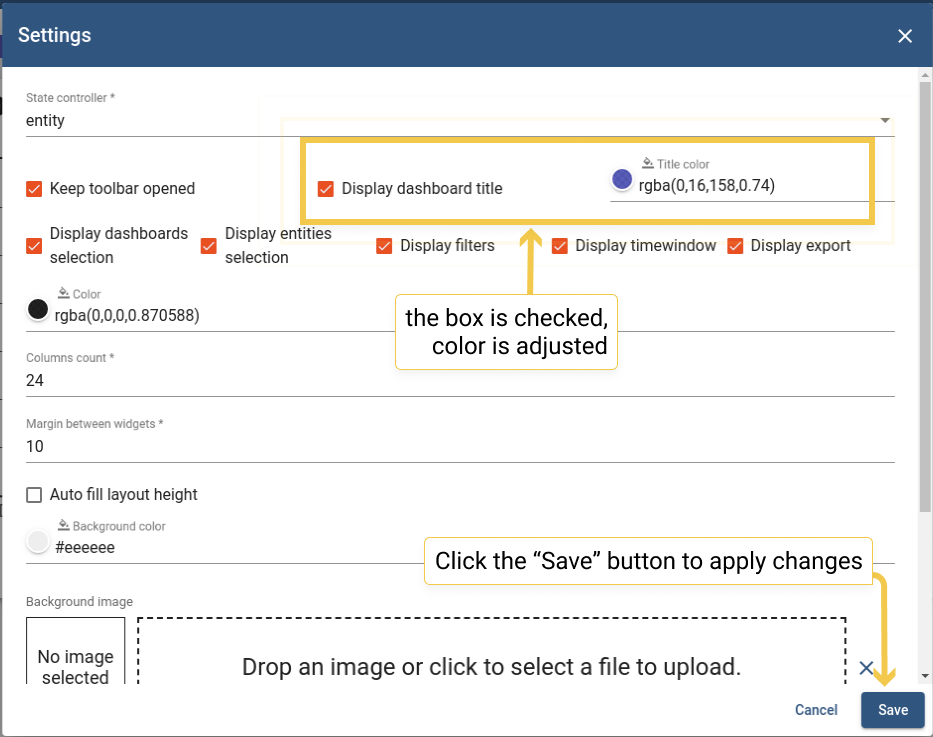
Task: Click the Cancel button
Action: click(x=816, y=710)
